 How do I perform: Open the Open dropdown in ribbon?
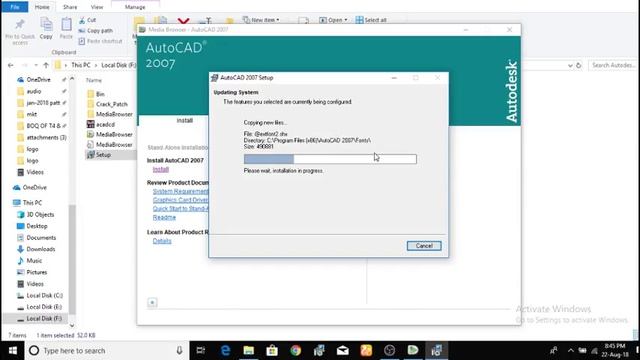click(x=333, y=20)
